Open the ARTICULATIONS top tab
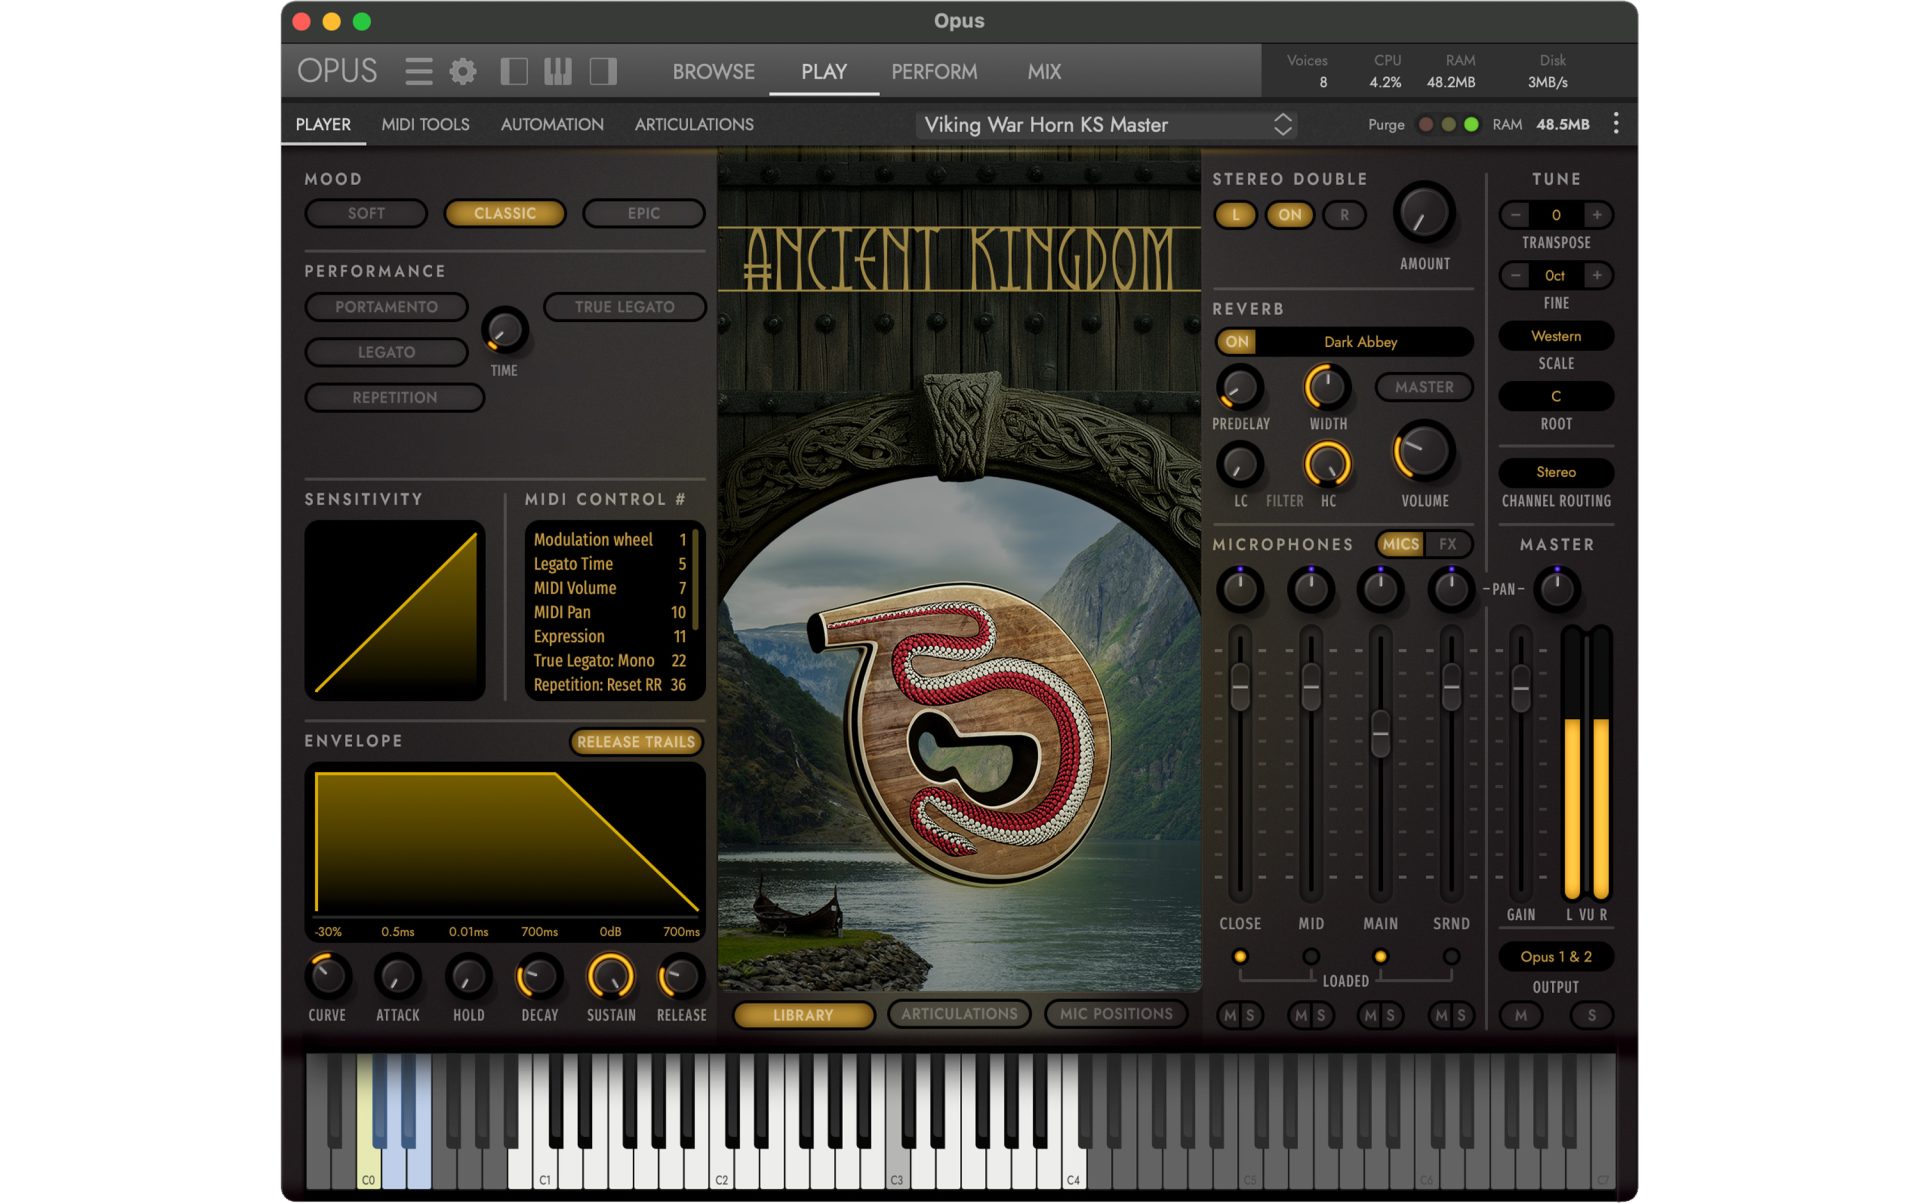The width and height of the screenshot is (1920, 1203). 694,125
